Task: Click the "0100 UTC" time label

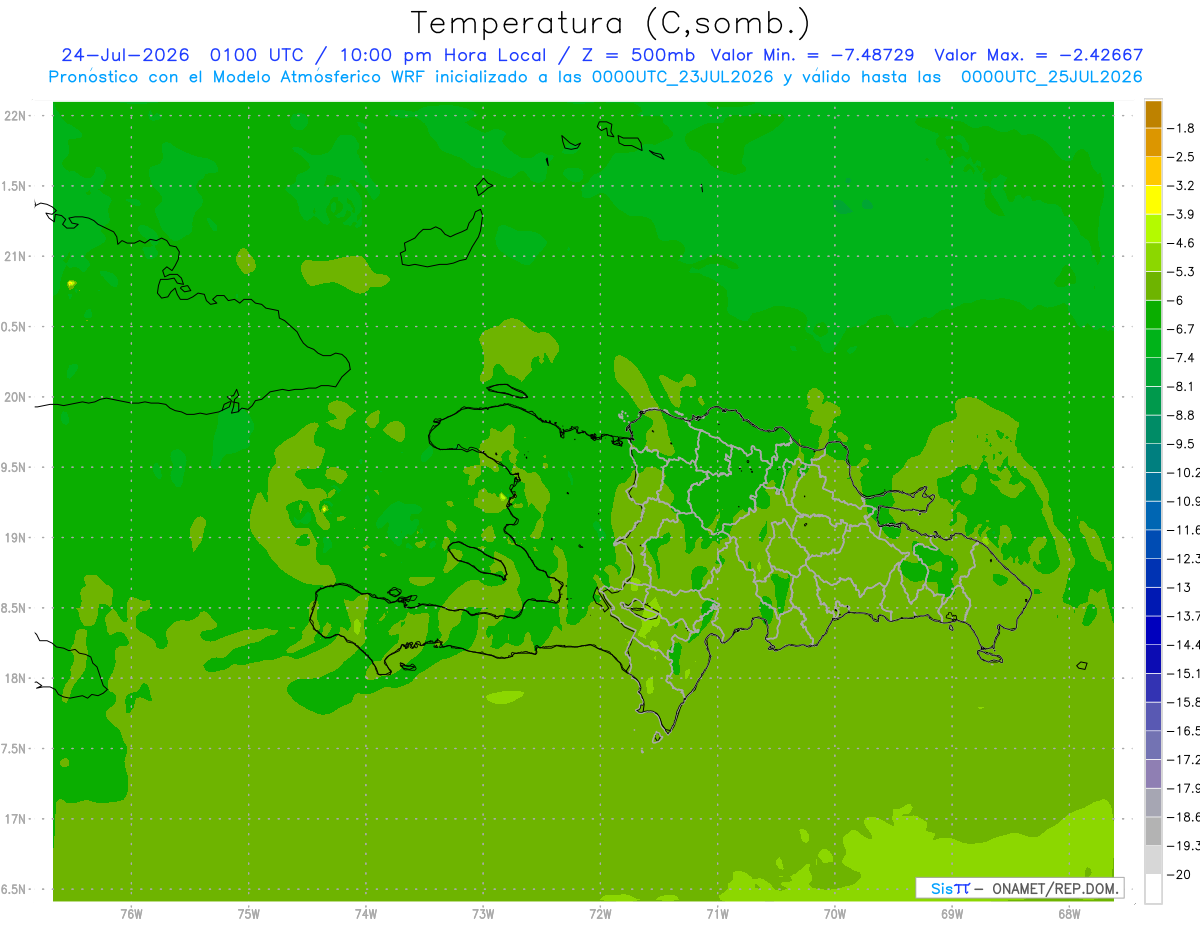Action: point(255,55)
